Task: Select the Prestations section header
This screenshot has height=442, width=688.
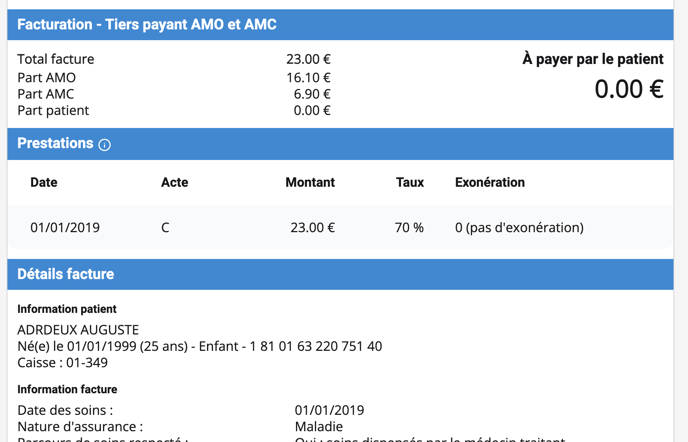Action: point(55,144)
